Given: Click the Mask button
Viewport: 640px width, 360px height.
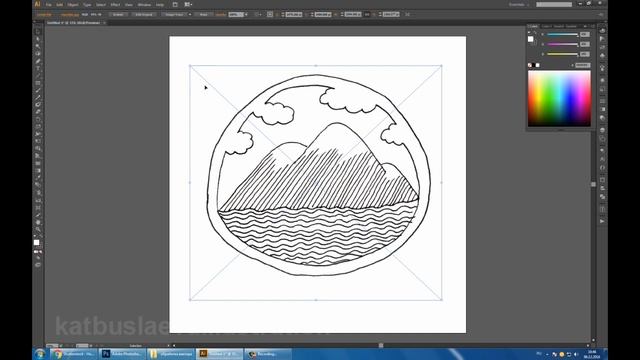Looking at the screenshot, I should click(x=203, y=14).
